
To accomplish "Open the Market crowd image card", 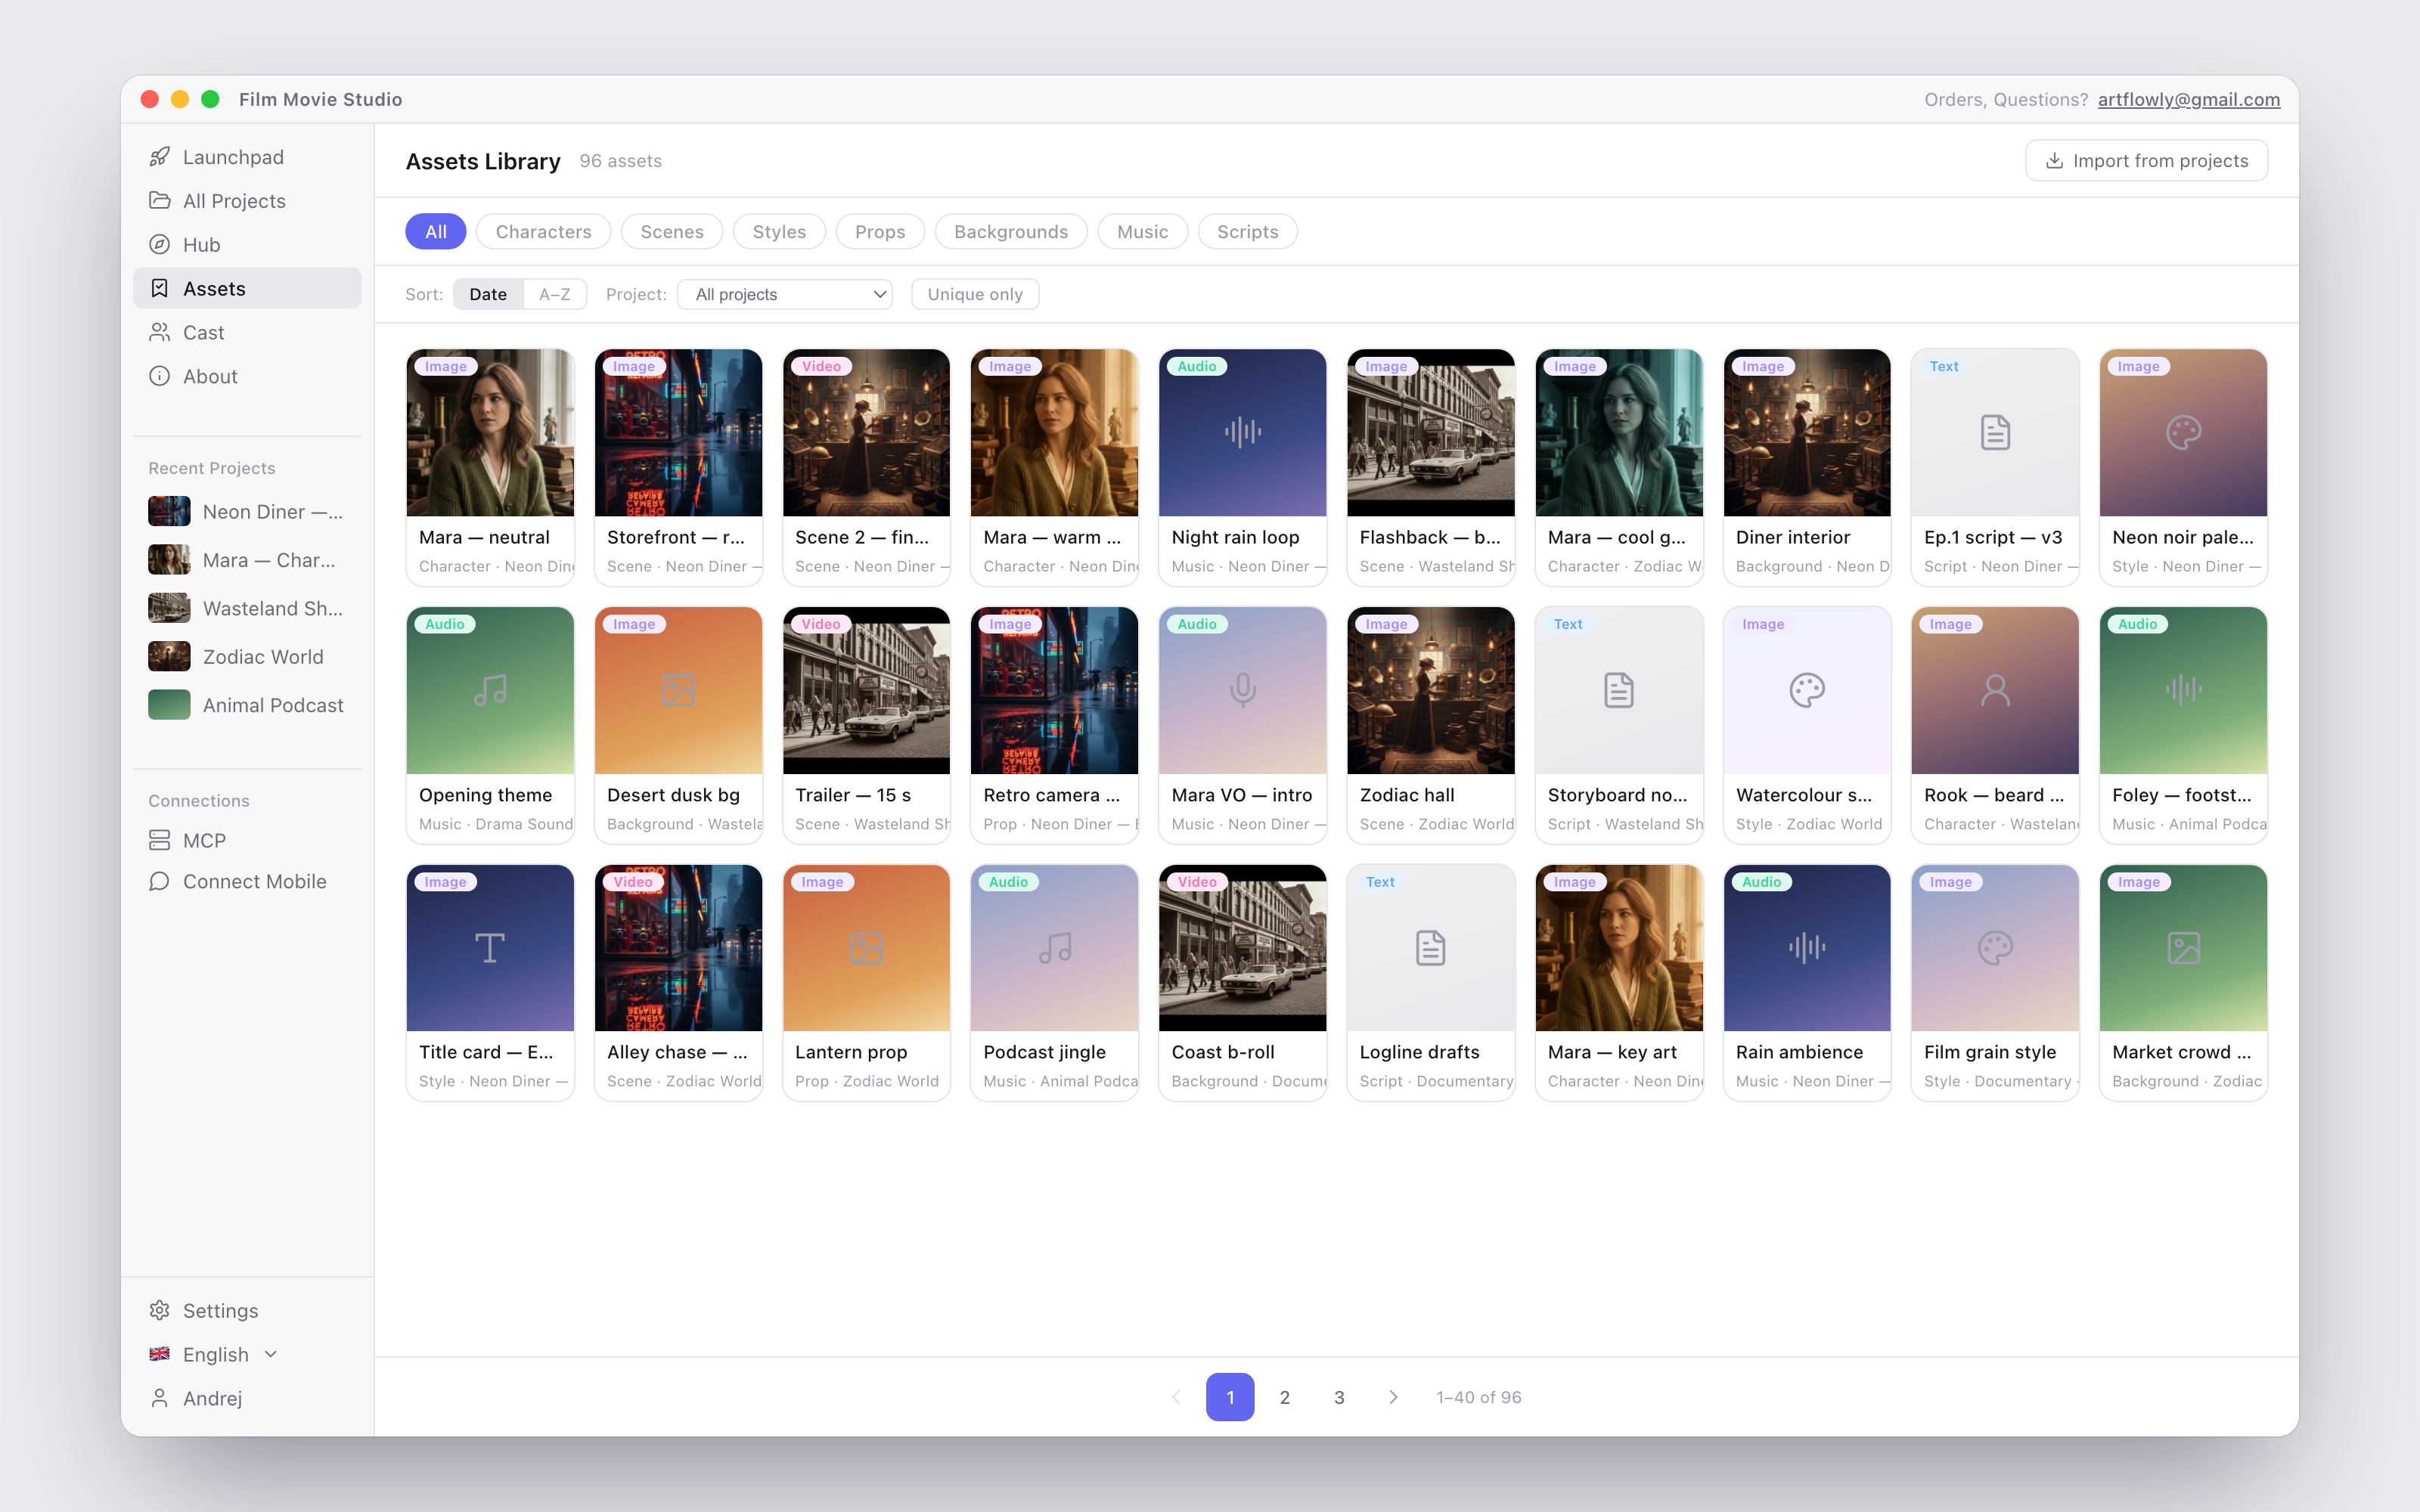I will pos(2183,982).
